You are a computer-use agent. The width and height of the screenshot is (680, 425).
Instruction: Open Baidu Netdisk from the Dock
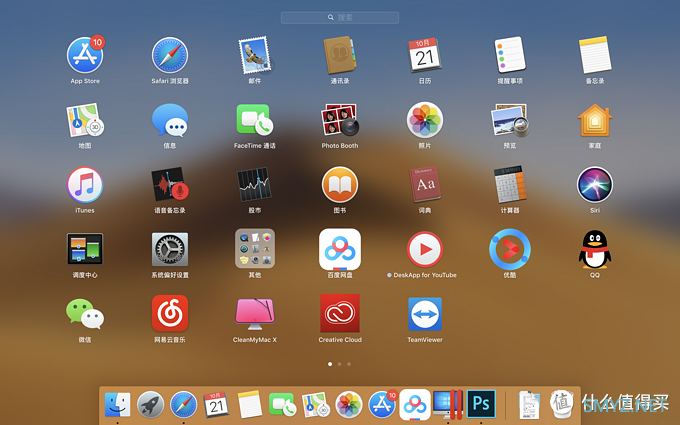tap(415, 405)
